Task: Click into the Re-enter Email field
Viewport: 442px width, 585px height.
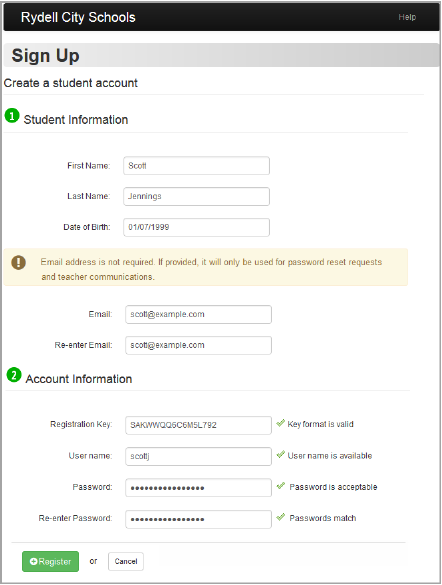Action: [x=198, y=345]
